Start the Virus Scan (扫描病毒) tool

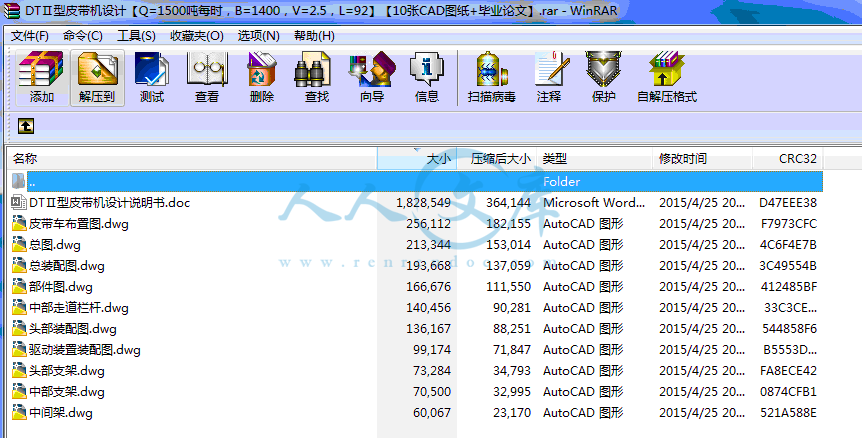tap(491, 77)
